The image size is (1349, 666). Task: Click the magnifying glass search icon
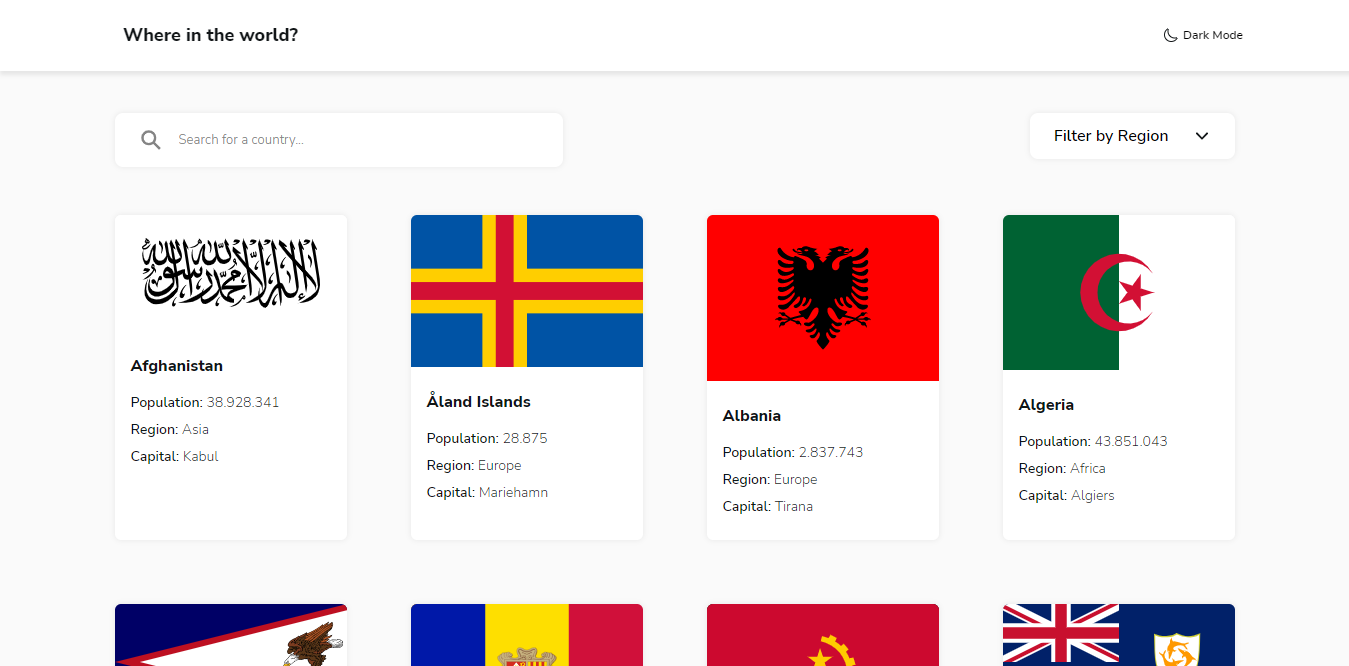click(x=151, y=140)
